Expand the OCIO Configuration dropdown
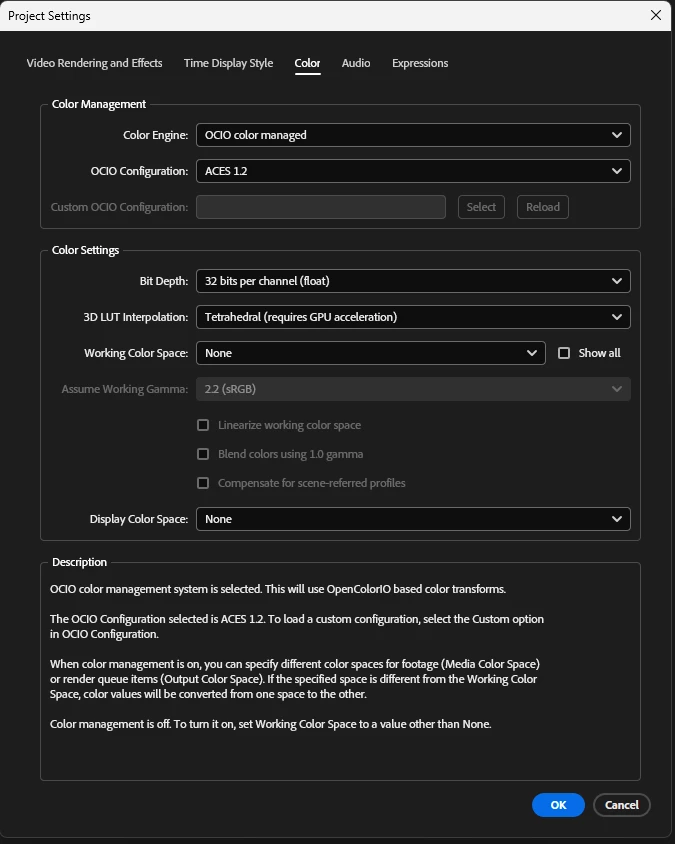Screen dimensions: 675x844 point(413,171)
